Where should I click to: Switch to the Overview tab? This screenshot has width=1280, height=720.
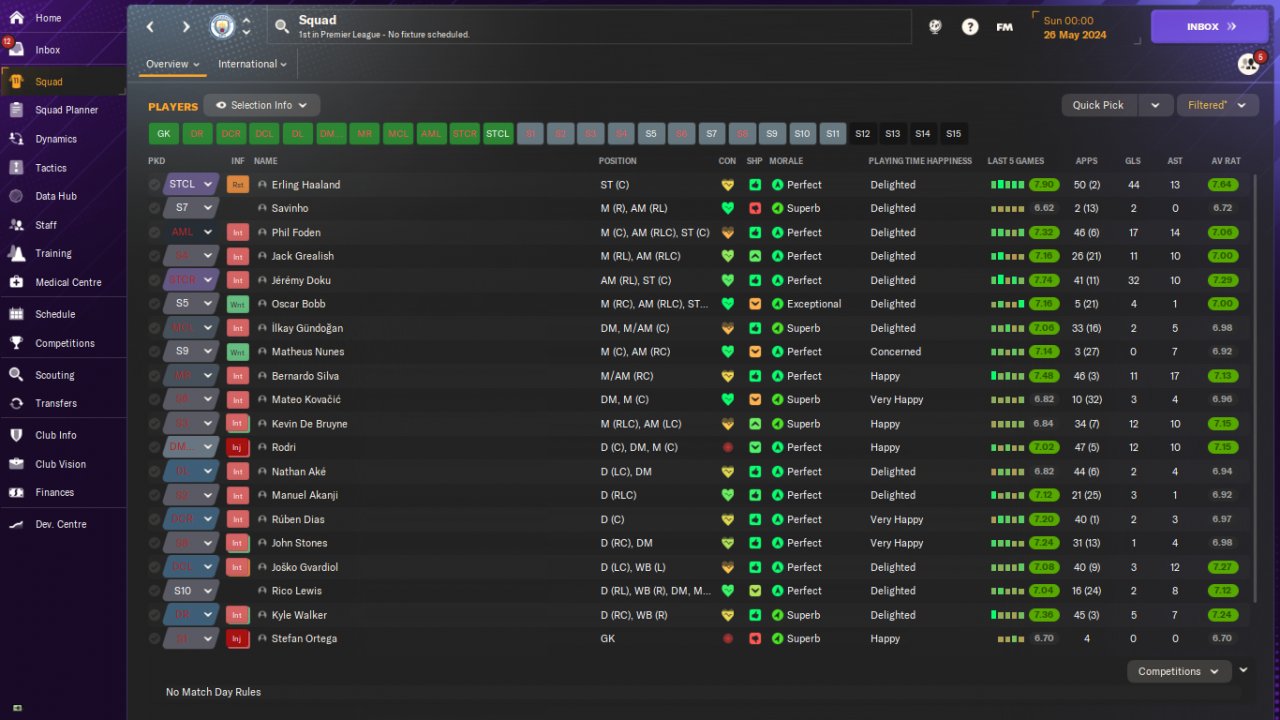[x=173, y=64]
